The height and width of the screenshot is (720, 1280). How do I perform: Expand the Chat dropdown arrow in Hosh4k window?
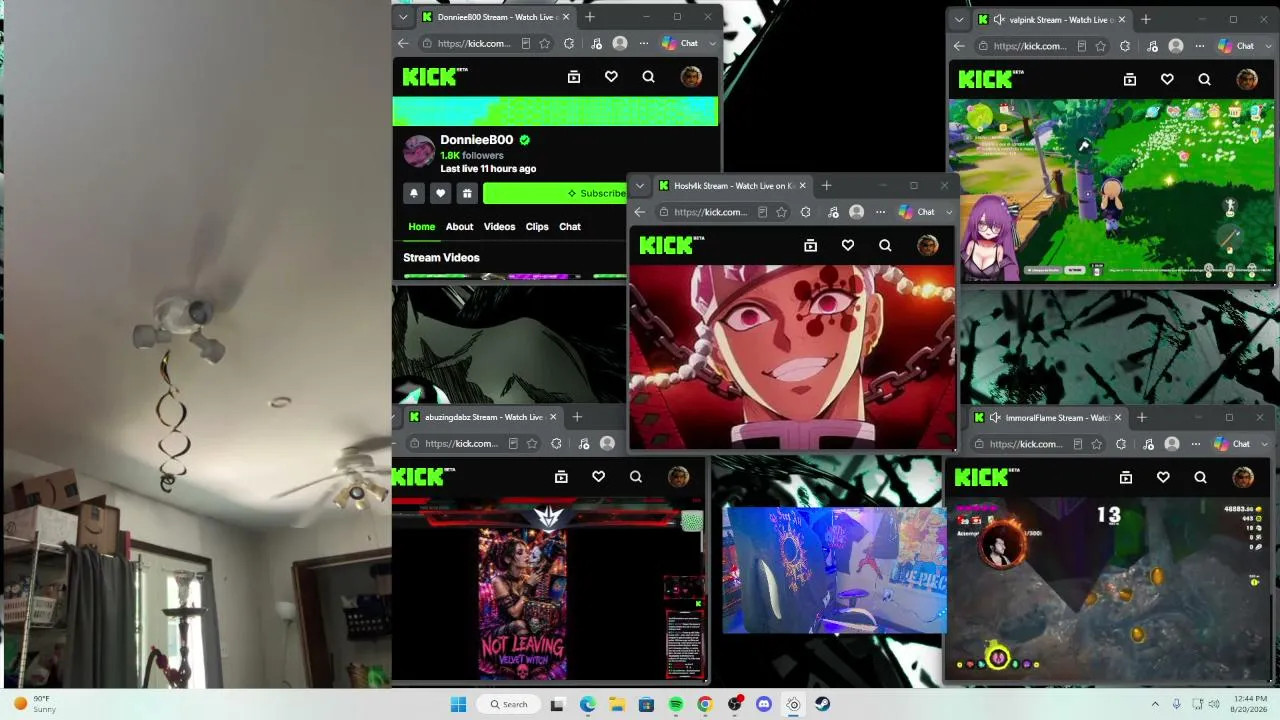tap(949, 212)
